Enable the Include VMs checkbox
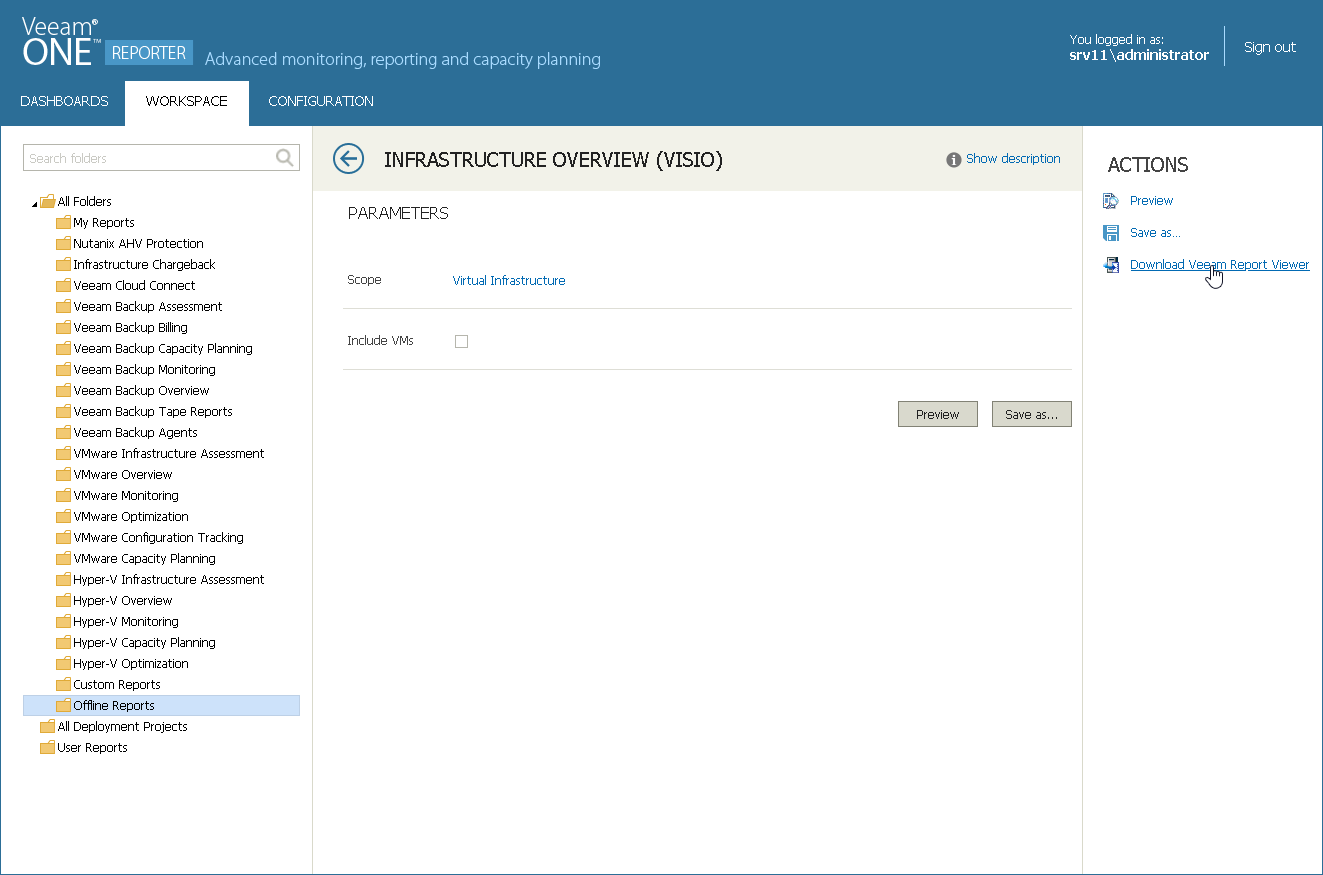1323x875 pixels. point(461,341)
